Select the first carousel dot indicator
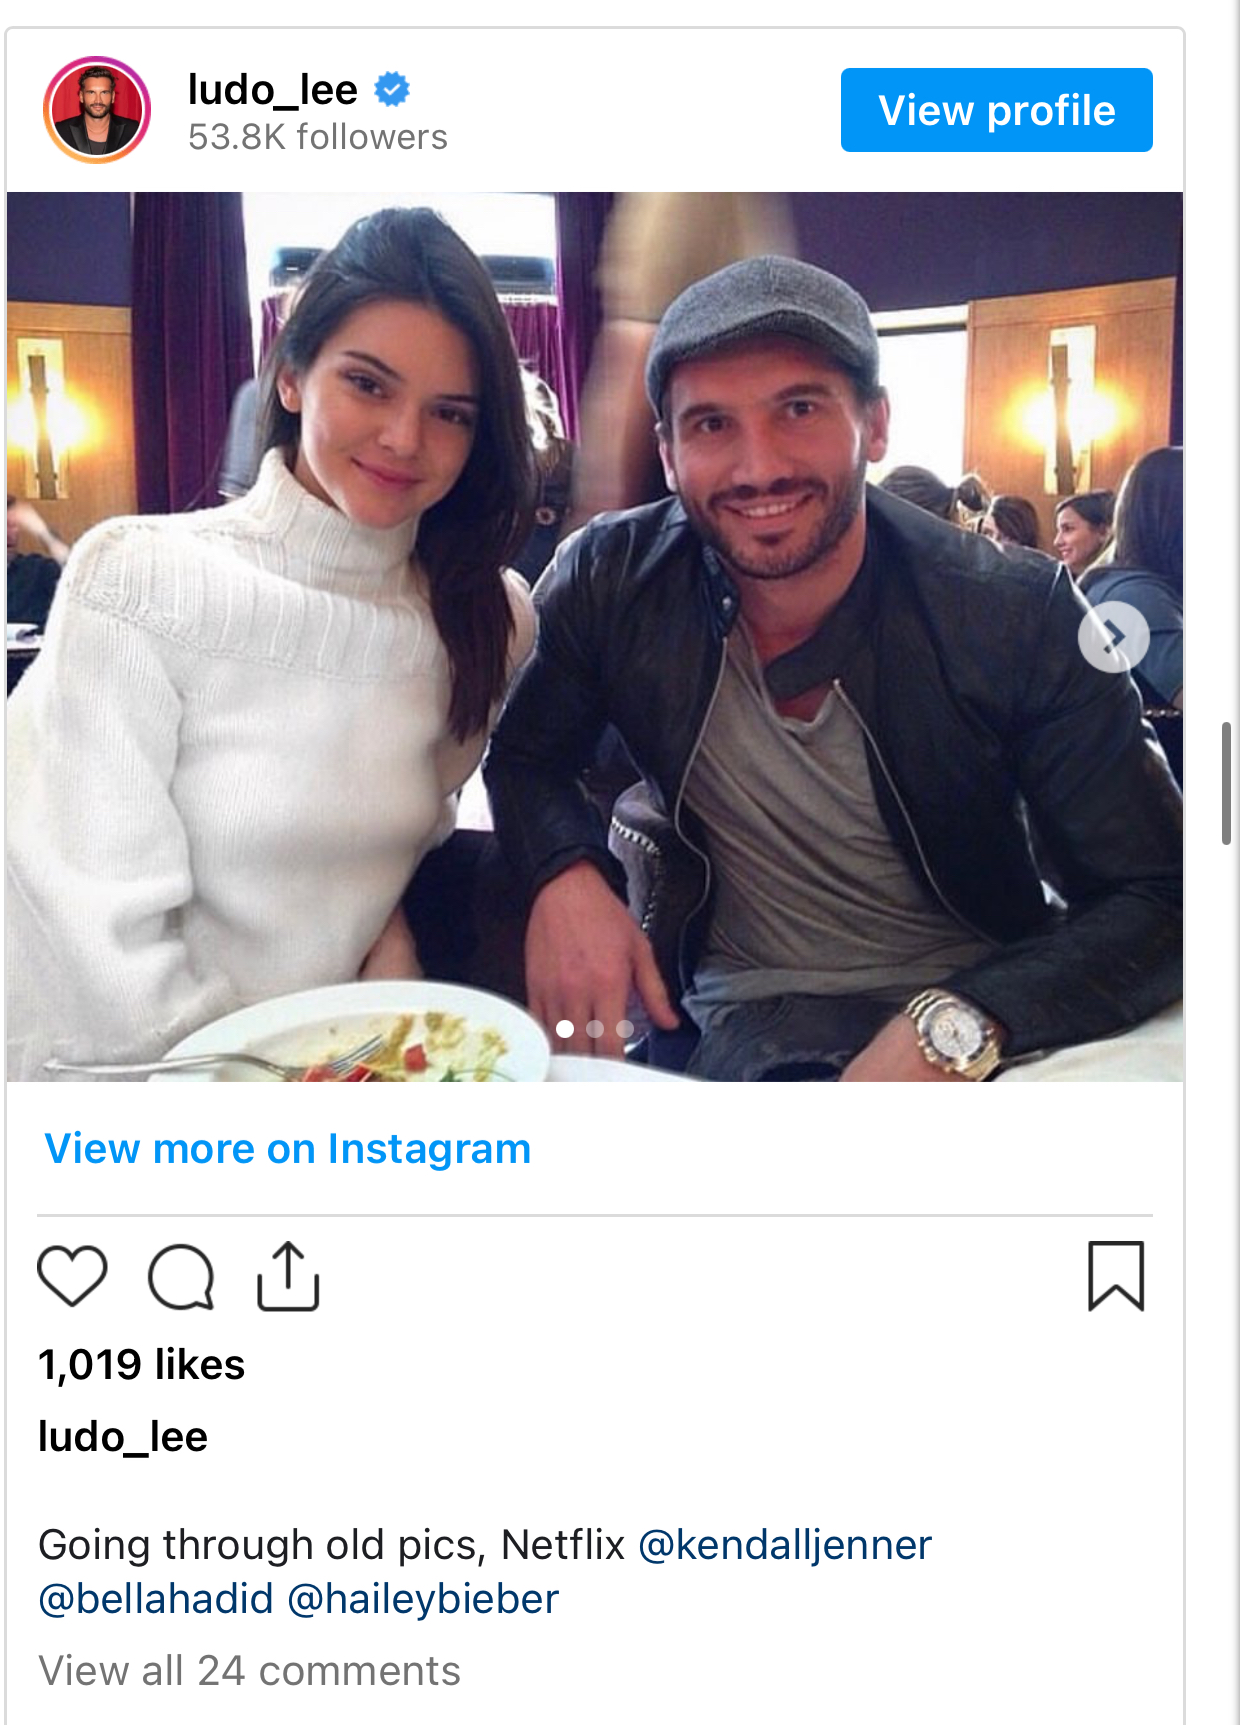1240x1725 pixels. [x=565, y=1028]
